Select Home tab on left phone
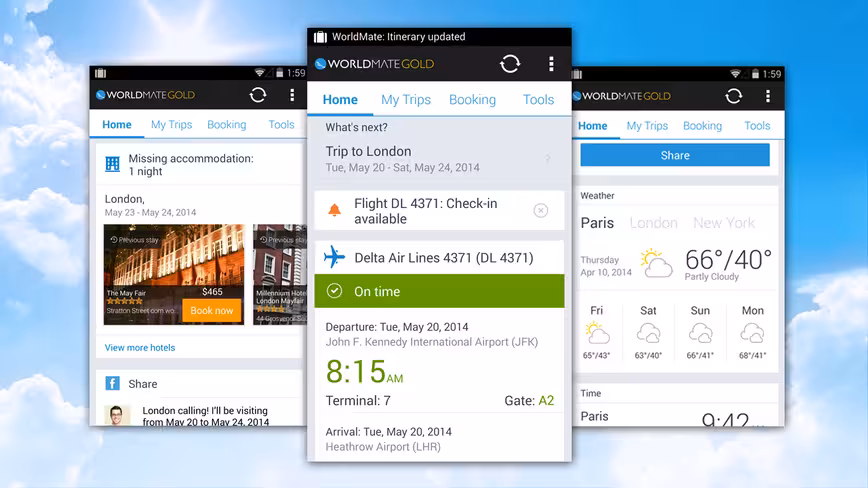The image size is (868, 488). click(117, 124)
